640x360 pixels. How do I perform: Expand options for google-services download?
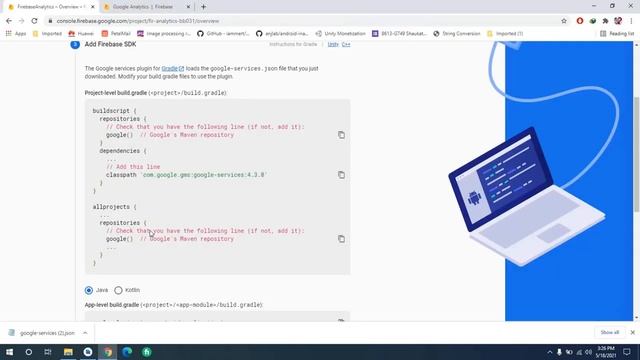(85, 333)
